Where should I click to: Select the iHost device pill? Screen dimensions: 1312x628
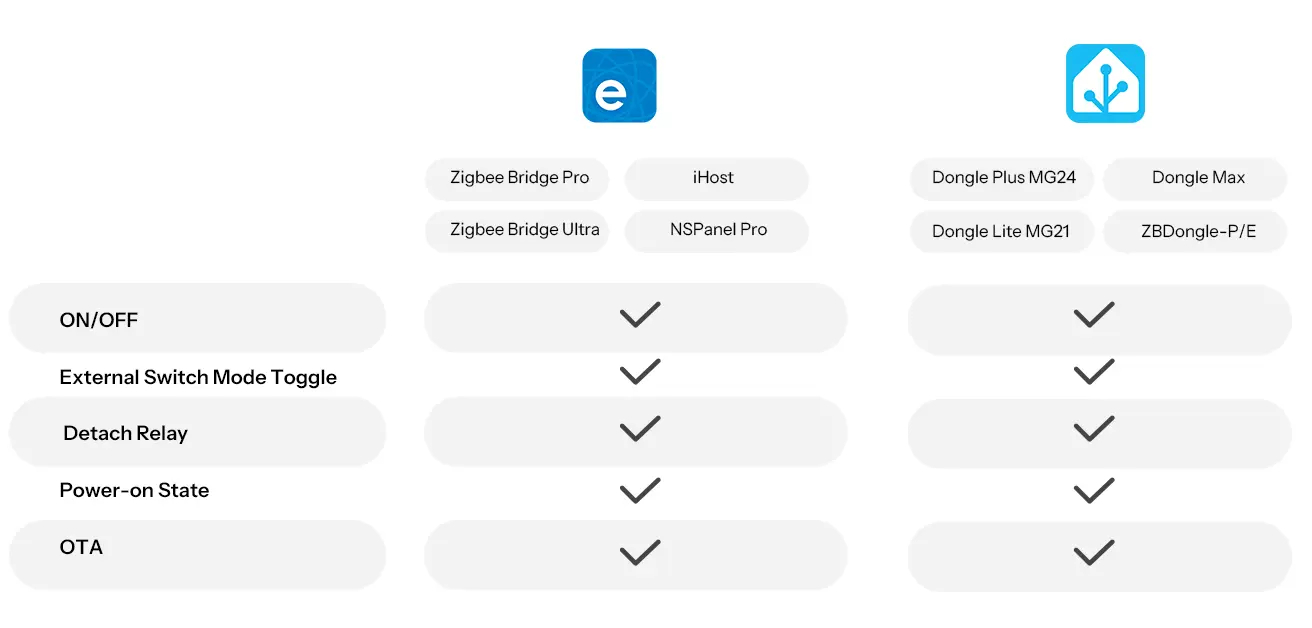[714, 178]
